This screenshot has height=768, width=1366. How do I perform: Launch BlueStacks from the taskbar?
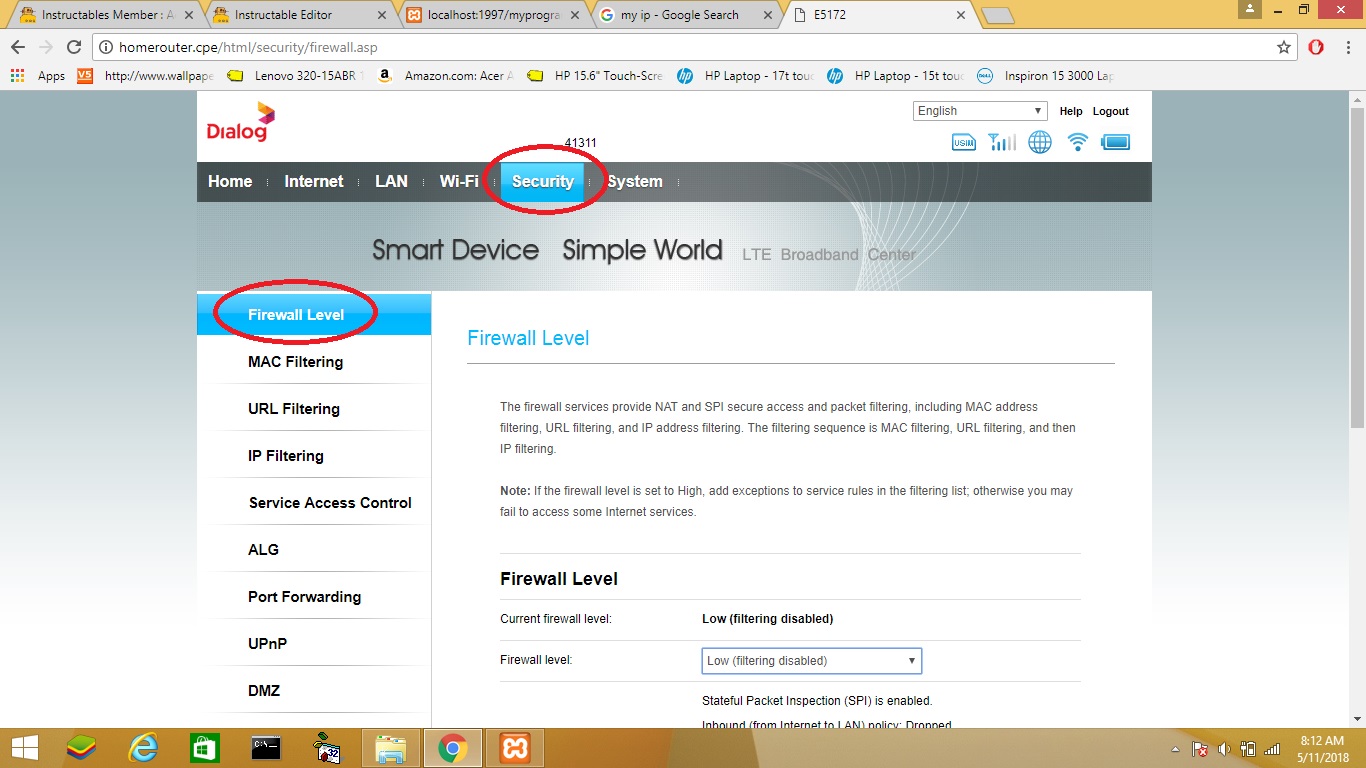point(82,748)
